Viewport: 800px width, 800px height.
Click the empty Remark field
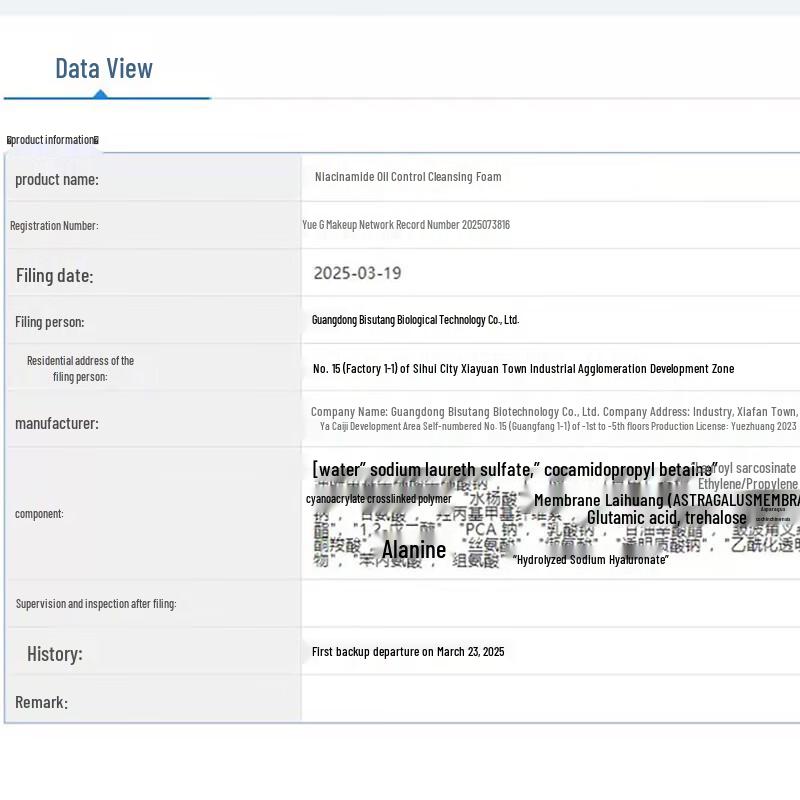pos(550,702)
